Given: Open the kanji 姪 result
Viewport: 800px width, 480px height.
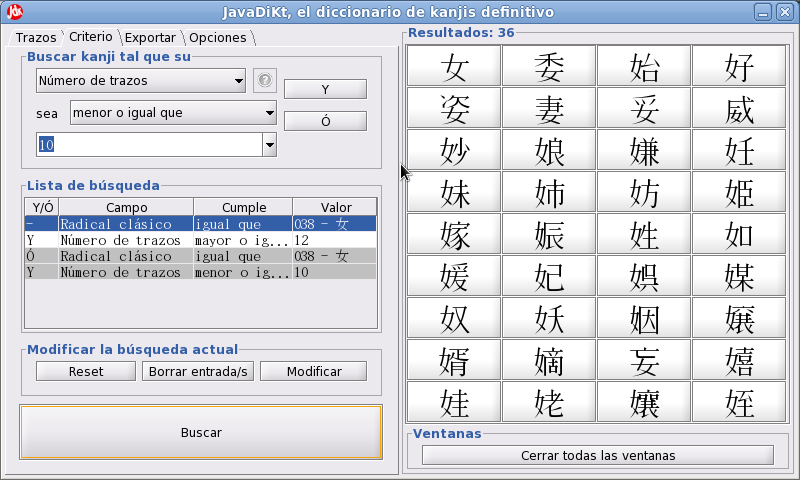Looking at the screenshot, I should [x=739, y=402].
